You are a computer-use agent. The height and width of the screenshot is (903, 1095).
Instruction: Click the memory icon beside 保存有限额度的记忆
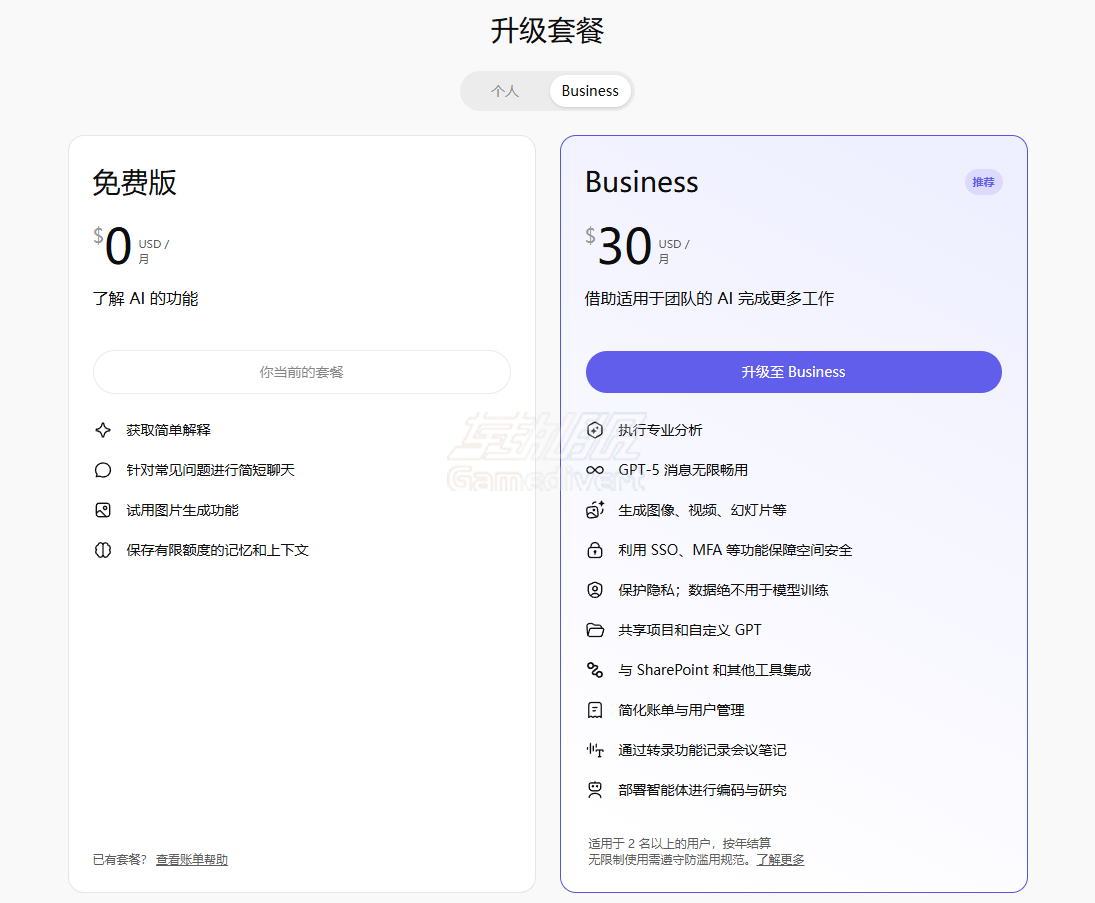click(102, 550)
